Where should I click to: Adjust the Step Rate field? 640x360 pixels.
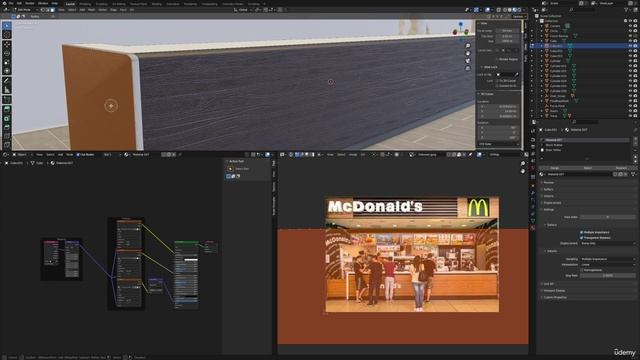[x=607, y=276]
